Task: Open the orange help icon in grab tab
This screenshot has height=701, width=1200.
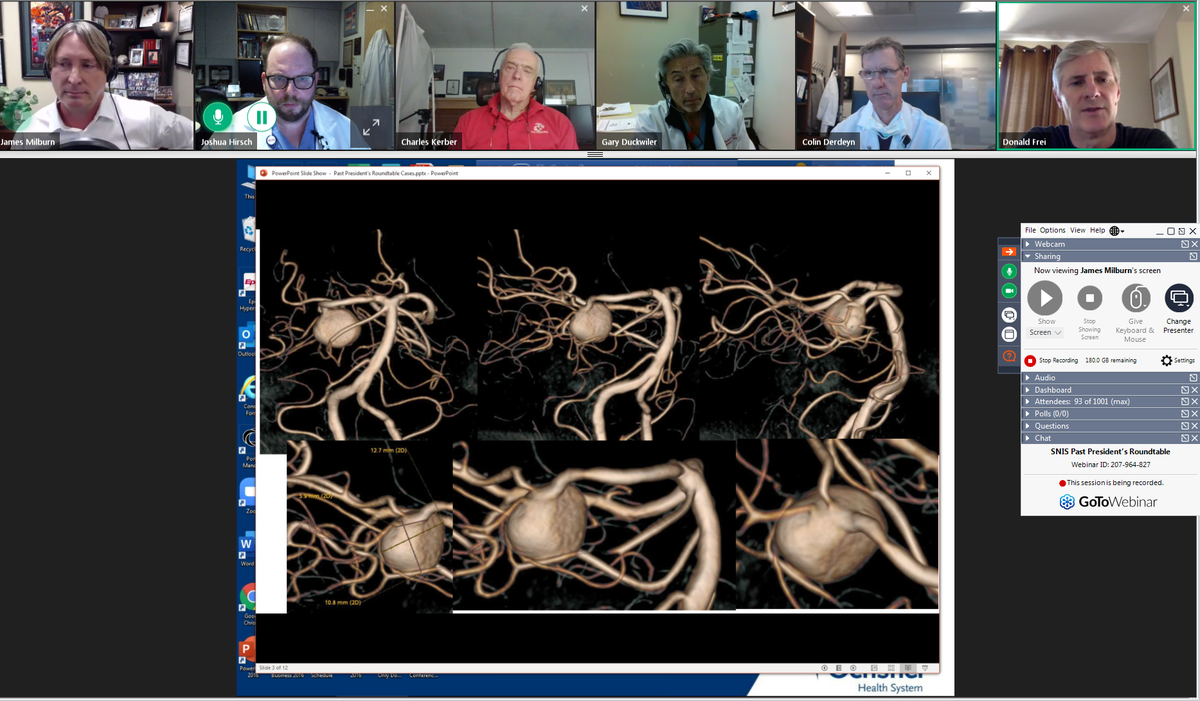Action: pos(1009,356)
